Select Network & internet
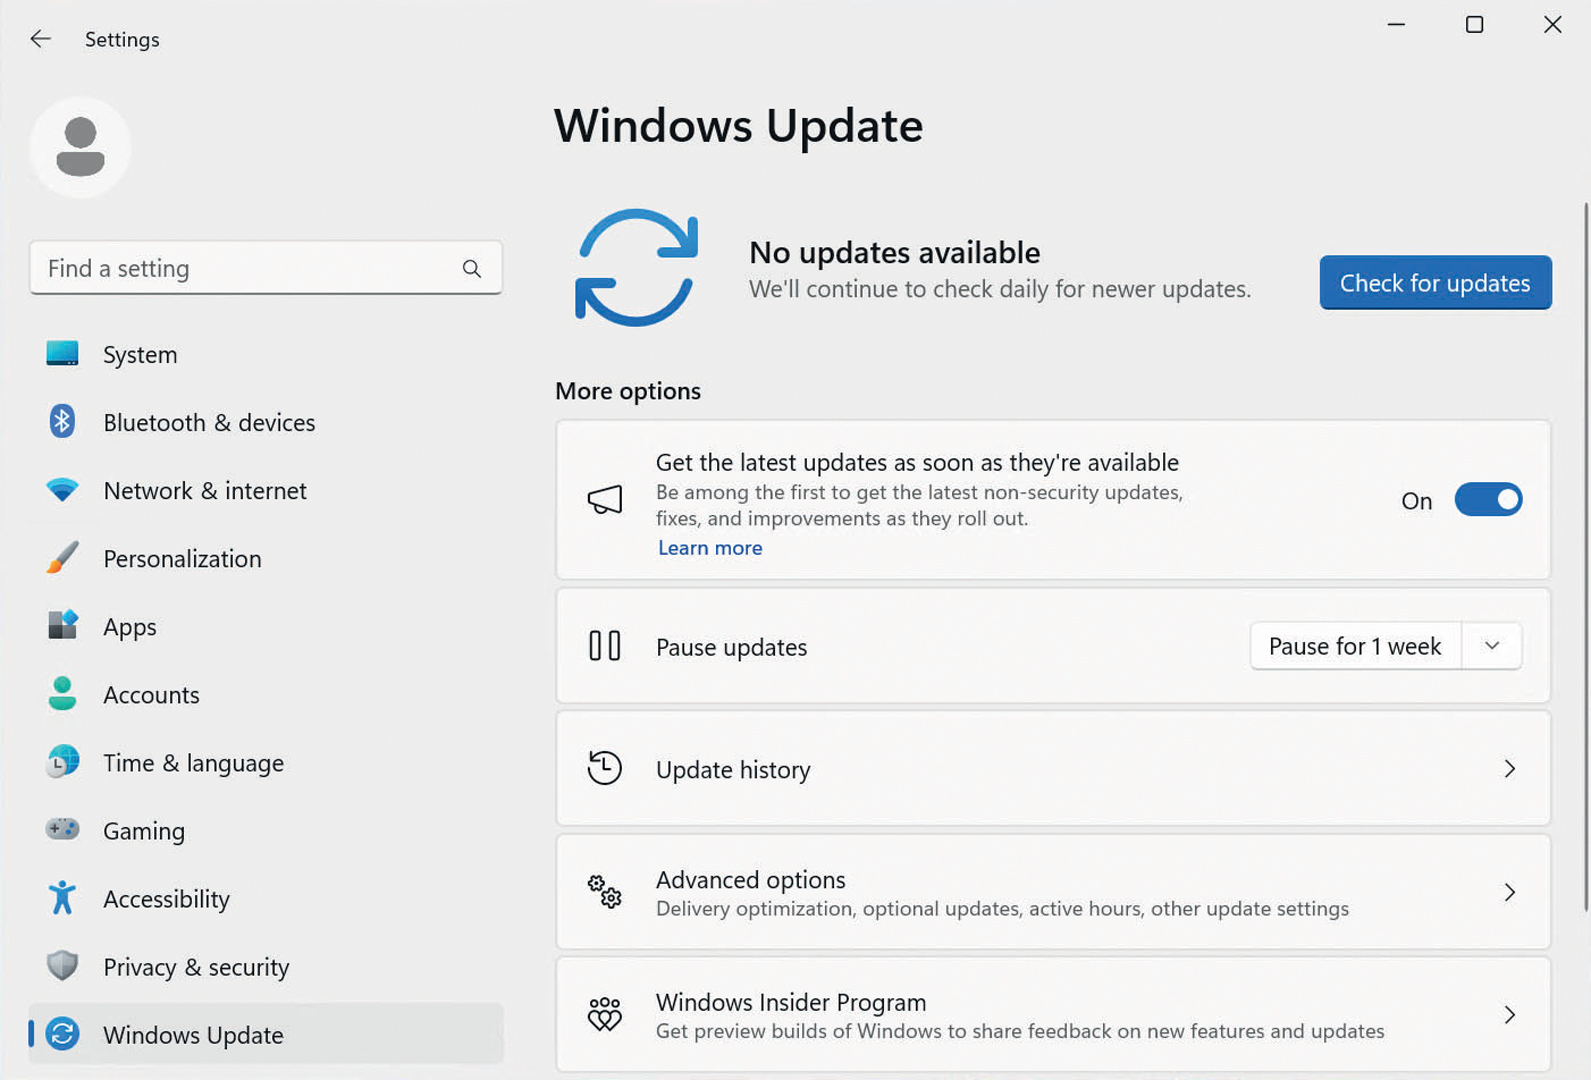This screenshot has width=1591, height=1080. coord(266,490)
